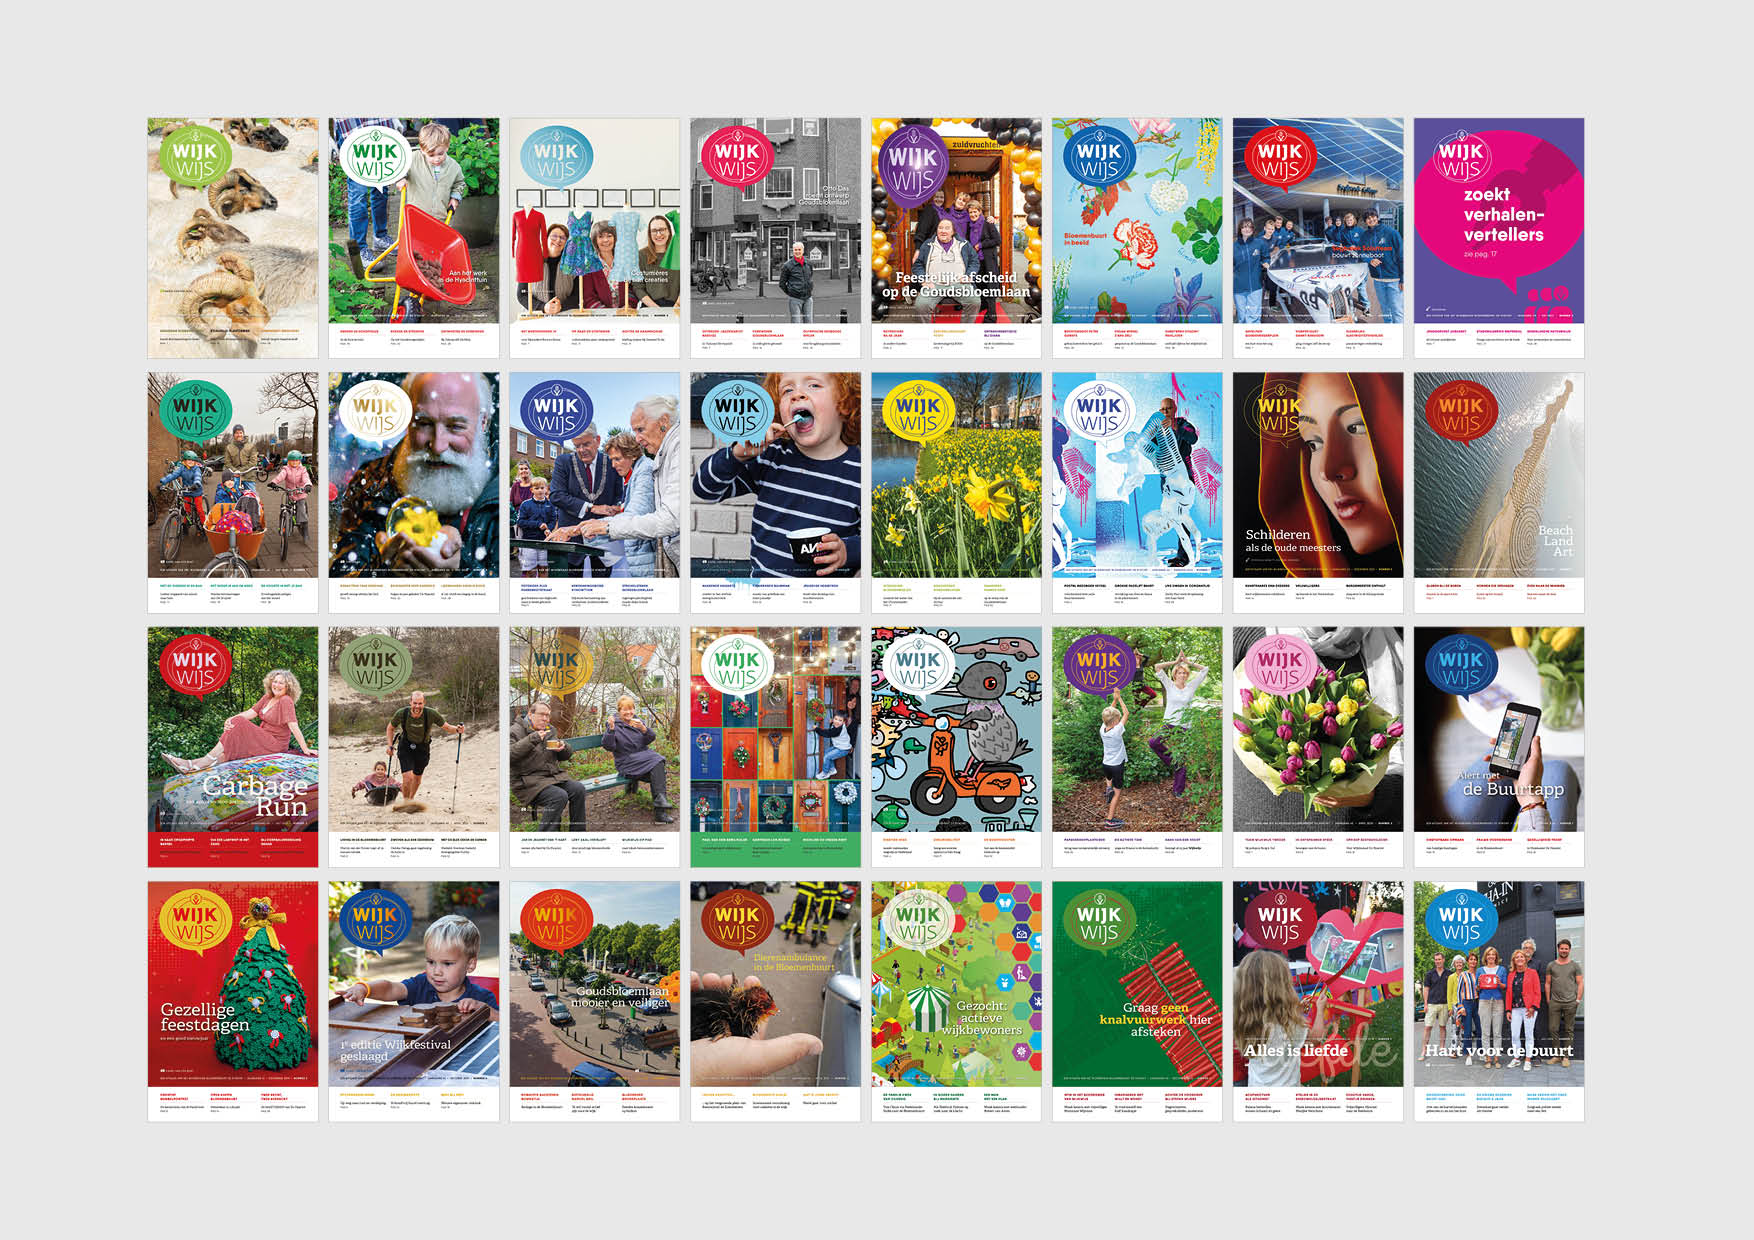Screen dimensions: 1754x1240
Task: Click the 'Bloemenbuurt in beeld' floral illustration cover
Action: pyautogui.click(x=1137, y=238)
